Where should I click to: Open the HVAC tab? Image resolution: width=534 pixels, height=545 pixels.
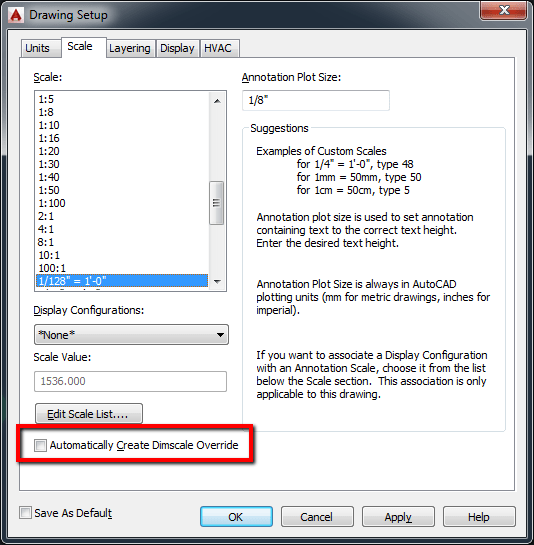219,48
